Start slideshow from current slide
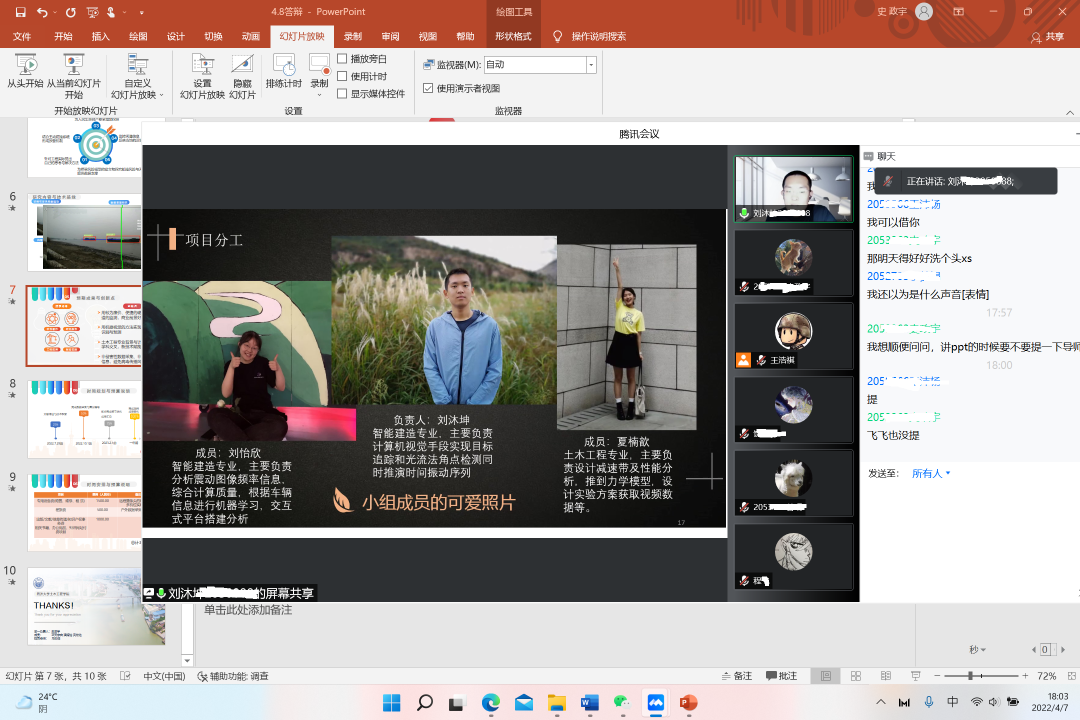The image size is (1080, 720). pos(74,76)
